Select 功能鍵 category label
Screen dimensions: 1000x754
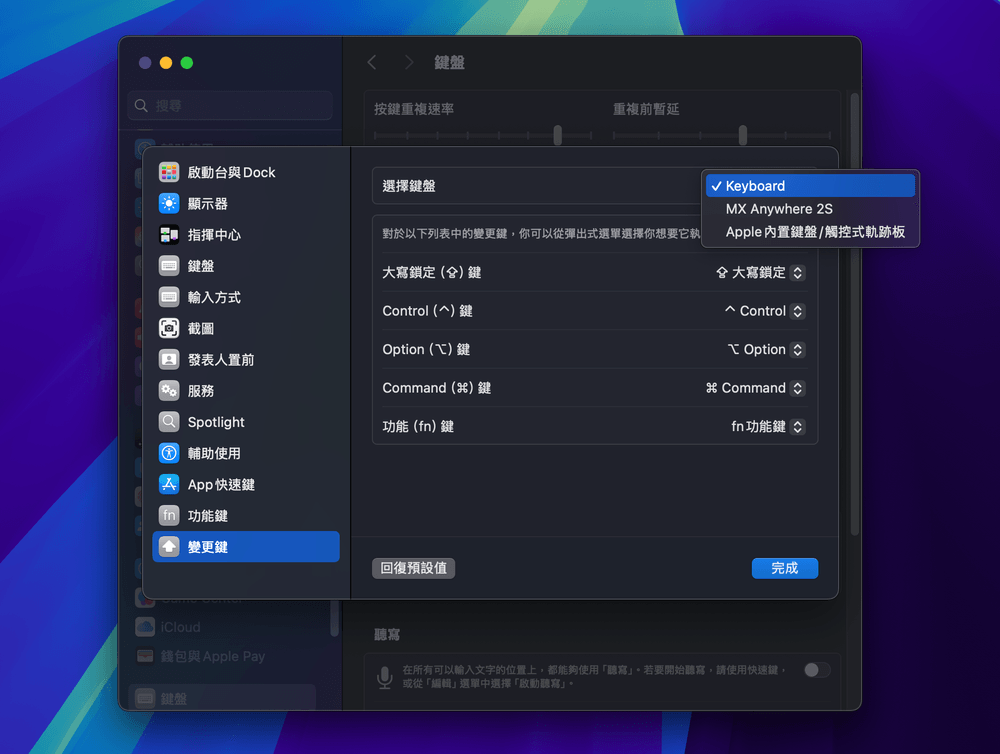208,515
